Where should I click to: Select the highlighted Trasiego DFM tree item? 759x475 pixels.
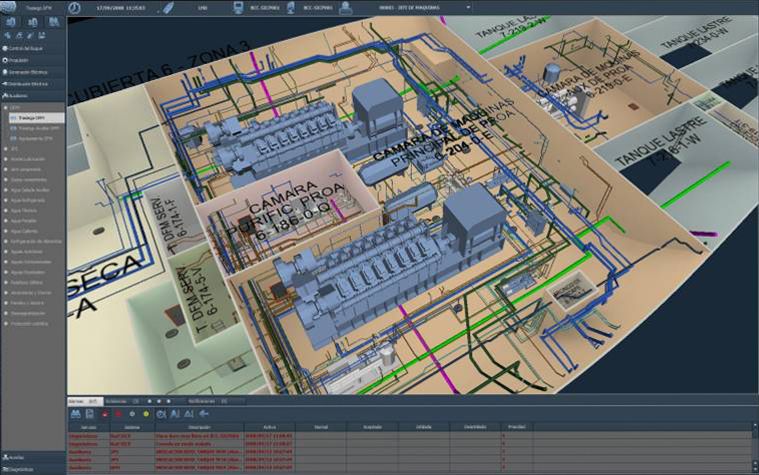tap(32, 118)
